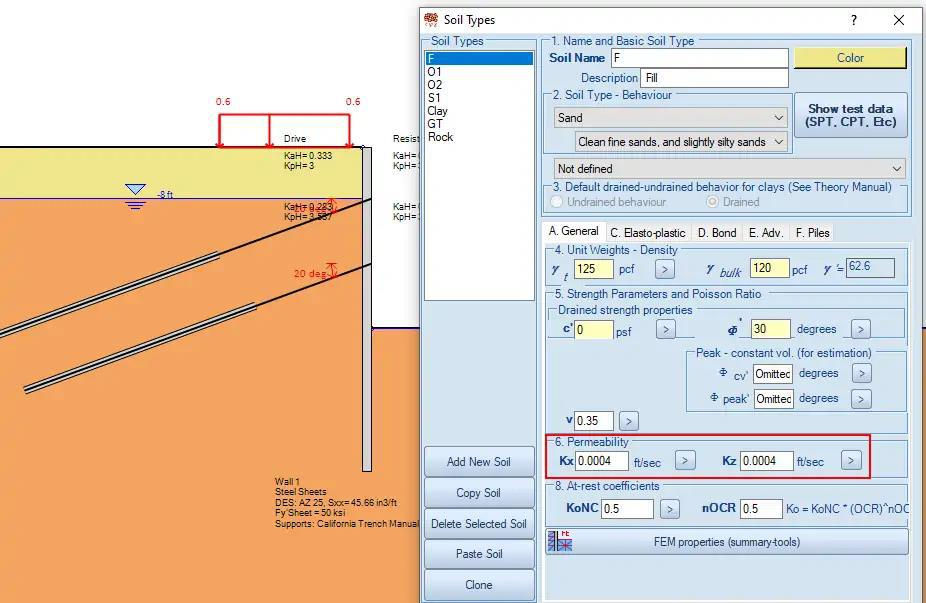Click the Add New Soil button
Image resolution: width=926 pixels, height=603 pixels.
click(479, 462)
